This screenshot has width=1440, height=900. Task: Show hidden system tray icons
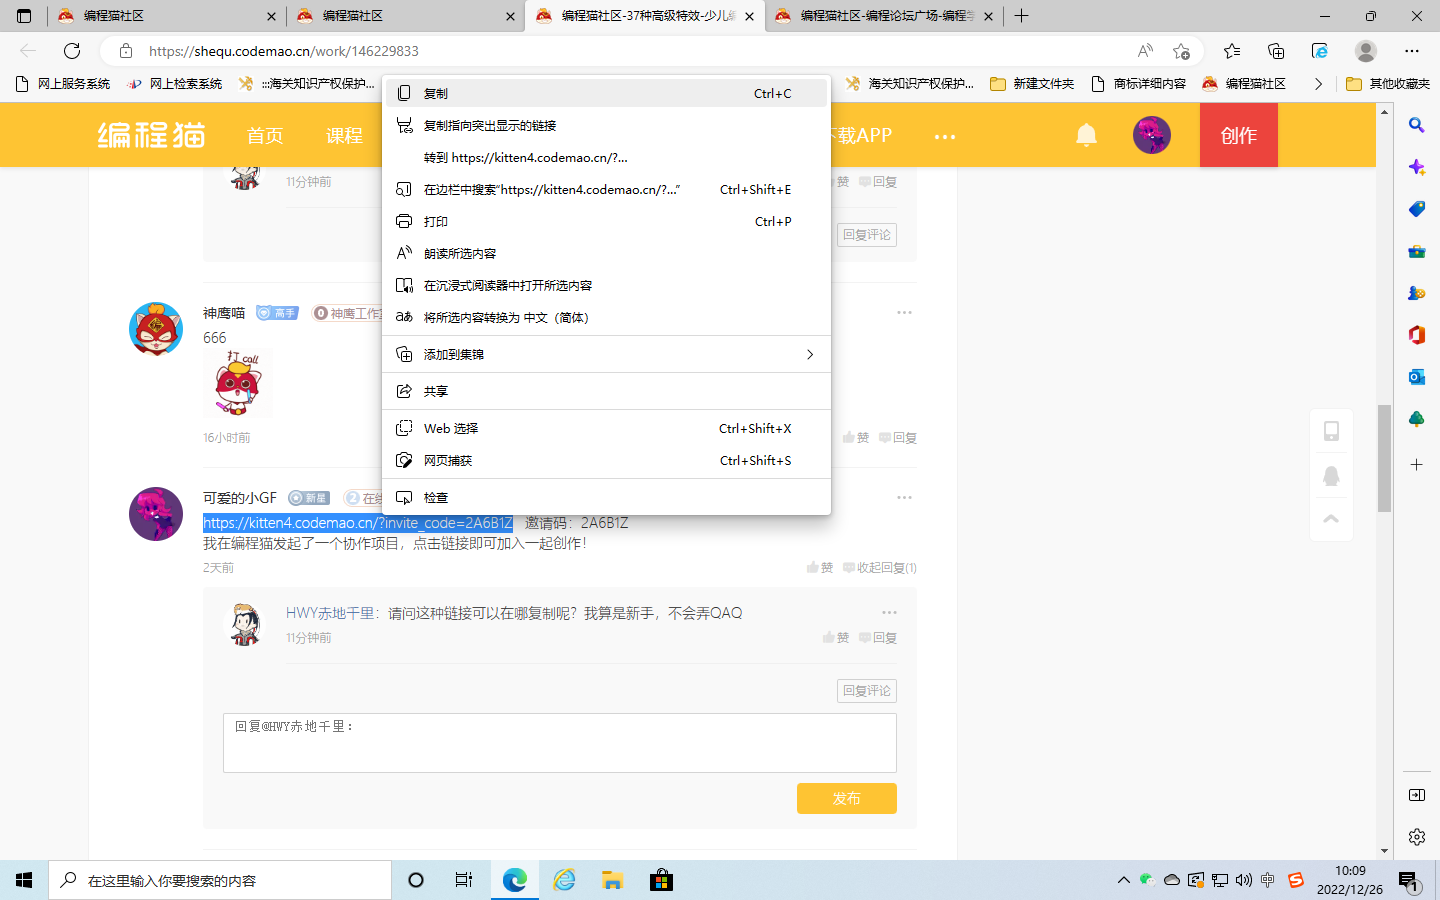point(1123,880)
